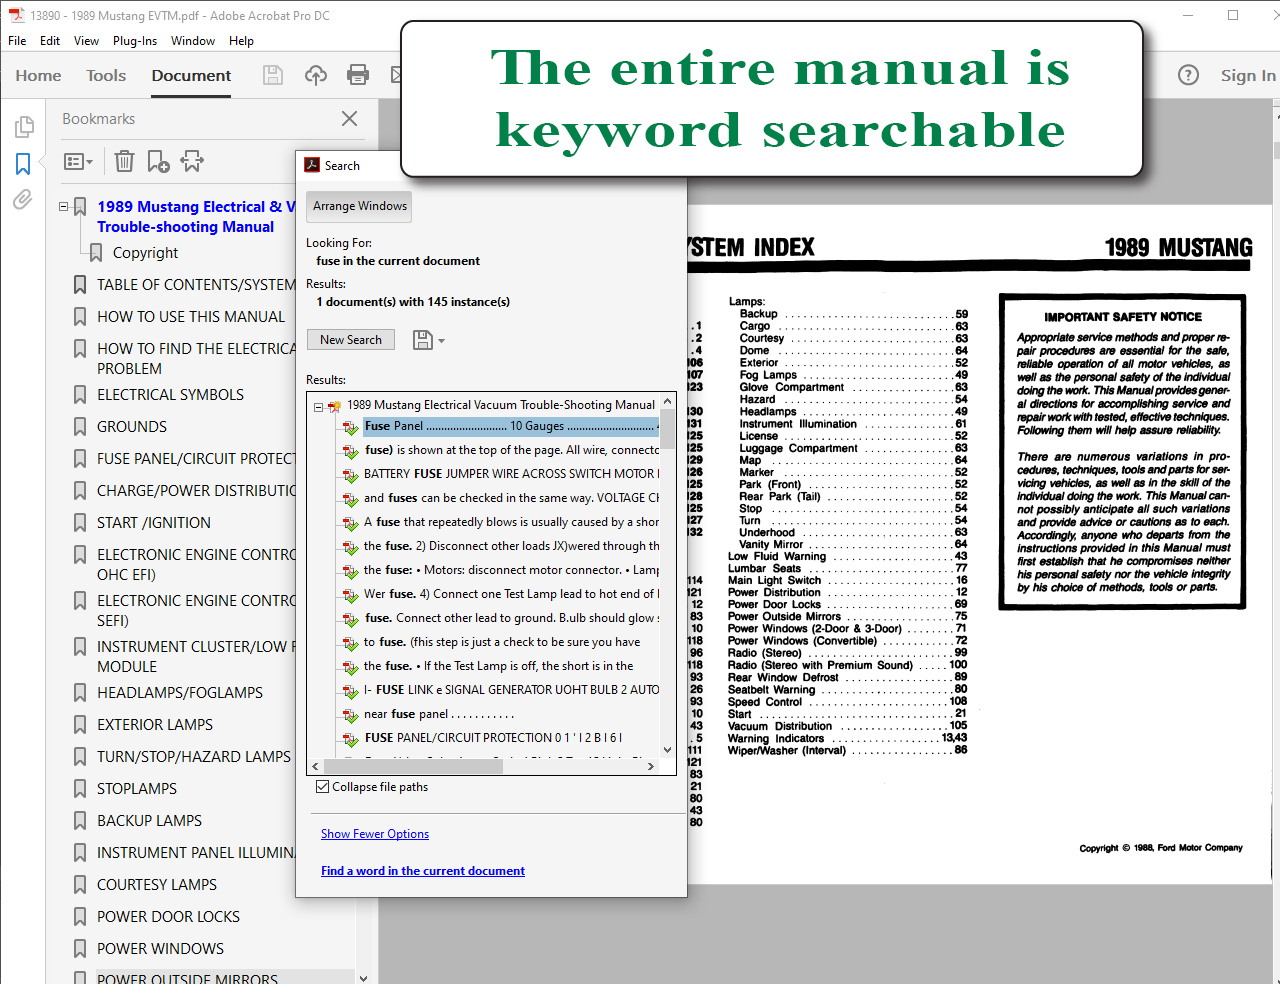Open POWER DOOR LOCKS bookmark

pyautogui.click(x=168, y=917)
